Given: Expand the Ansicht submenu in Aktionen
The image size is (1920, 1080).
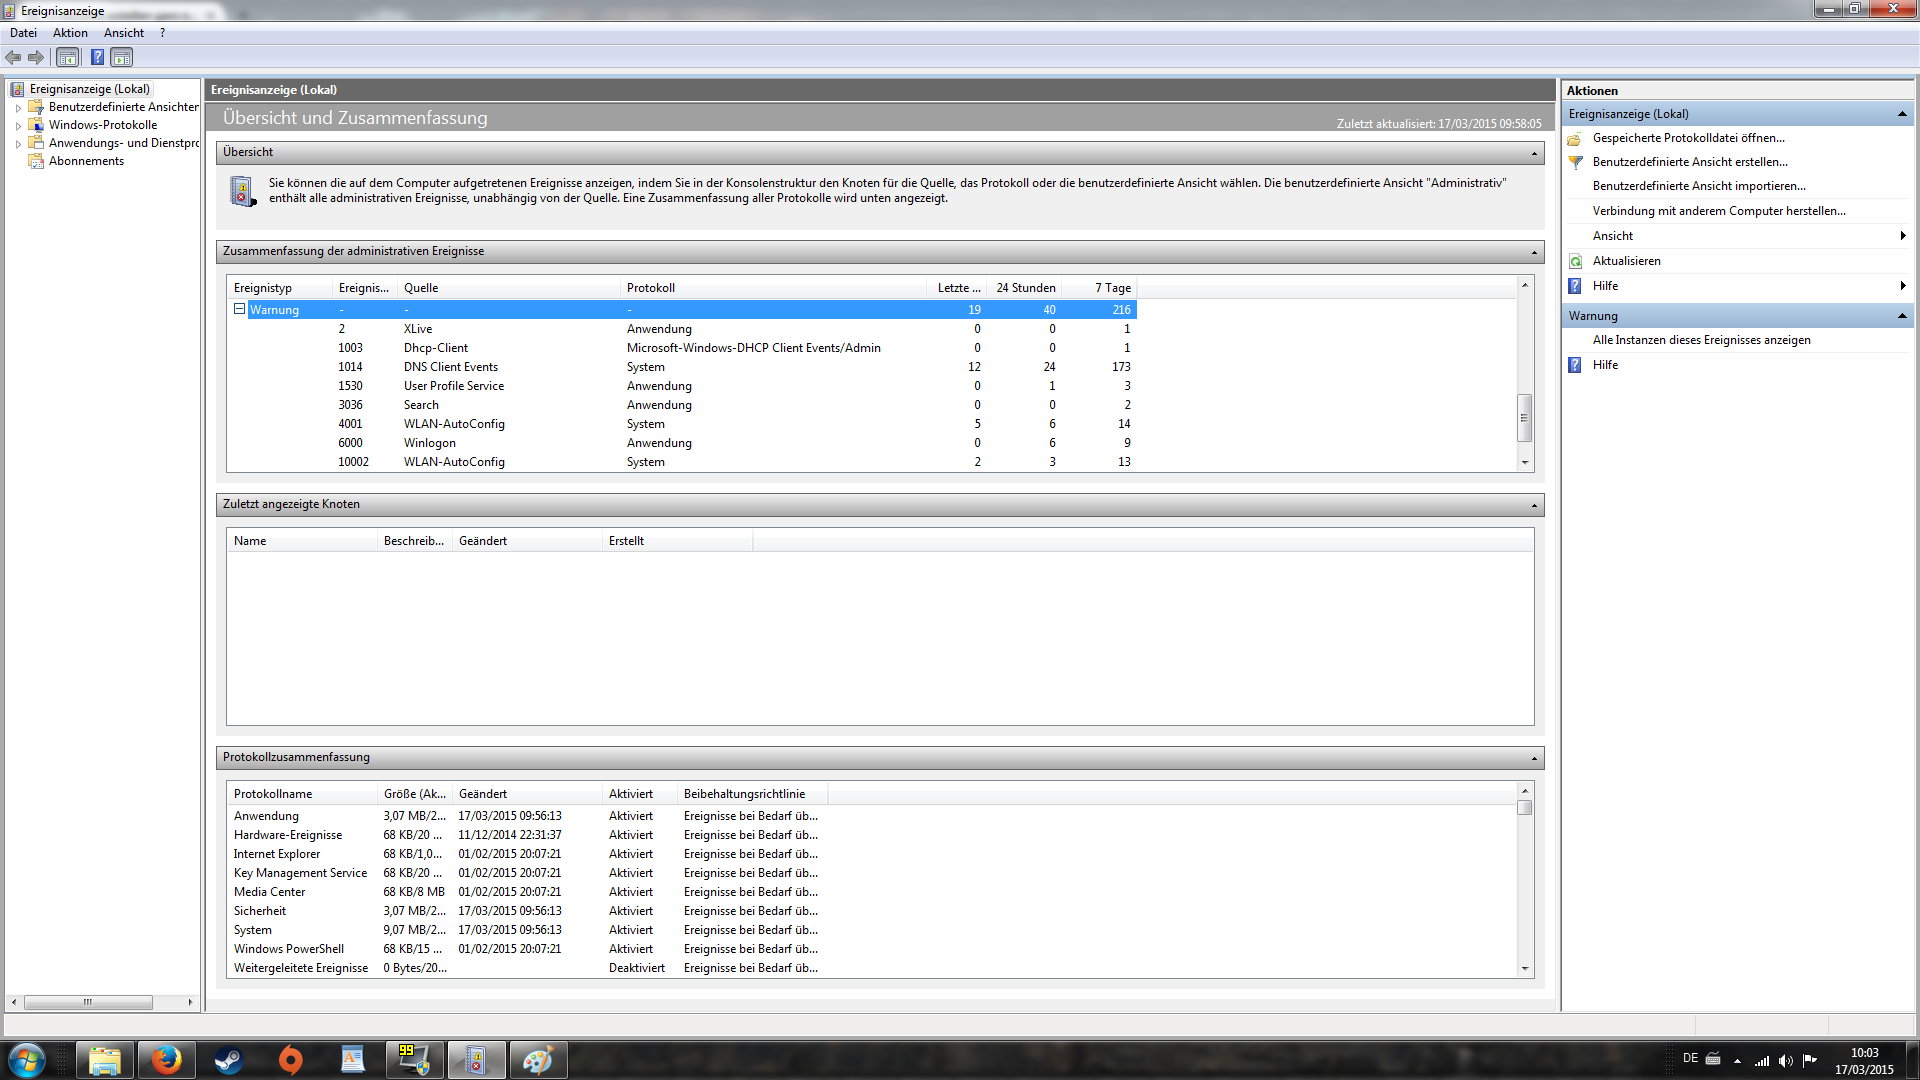Looking at the screenshot, I should click(1902, 236).
